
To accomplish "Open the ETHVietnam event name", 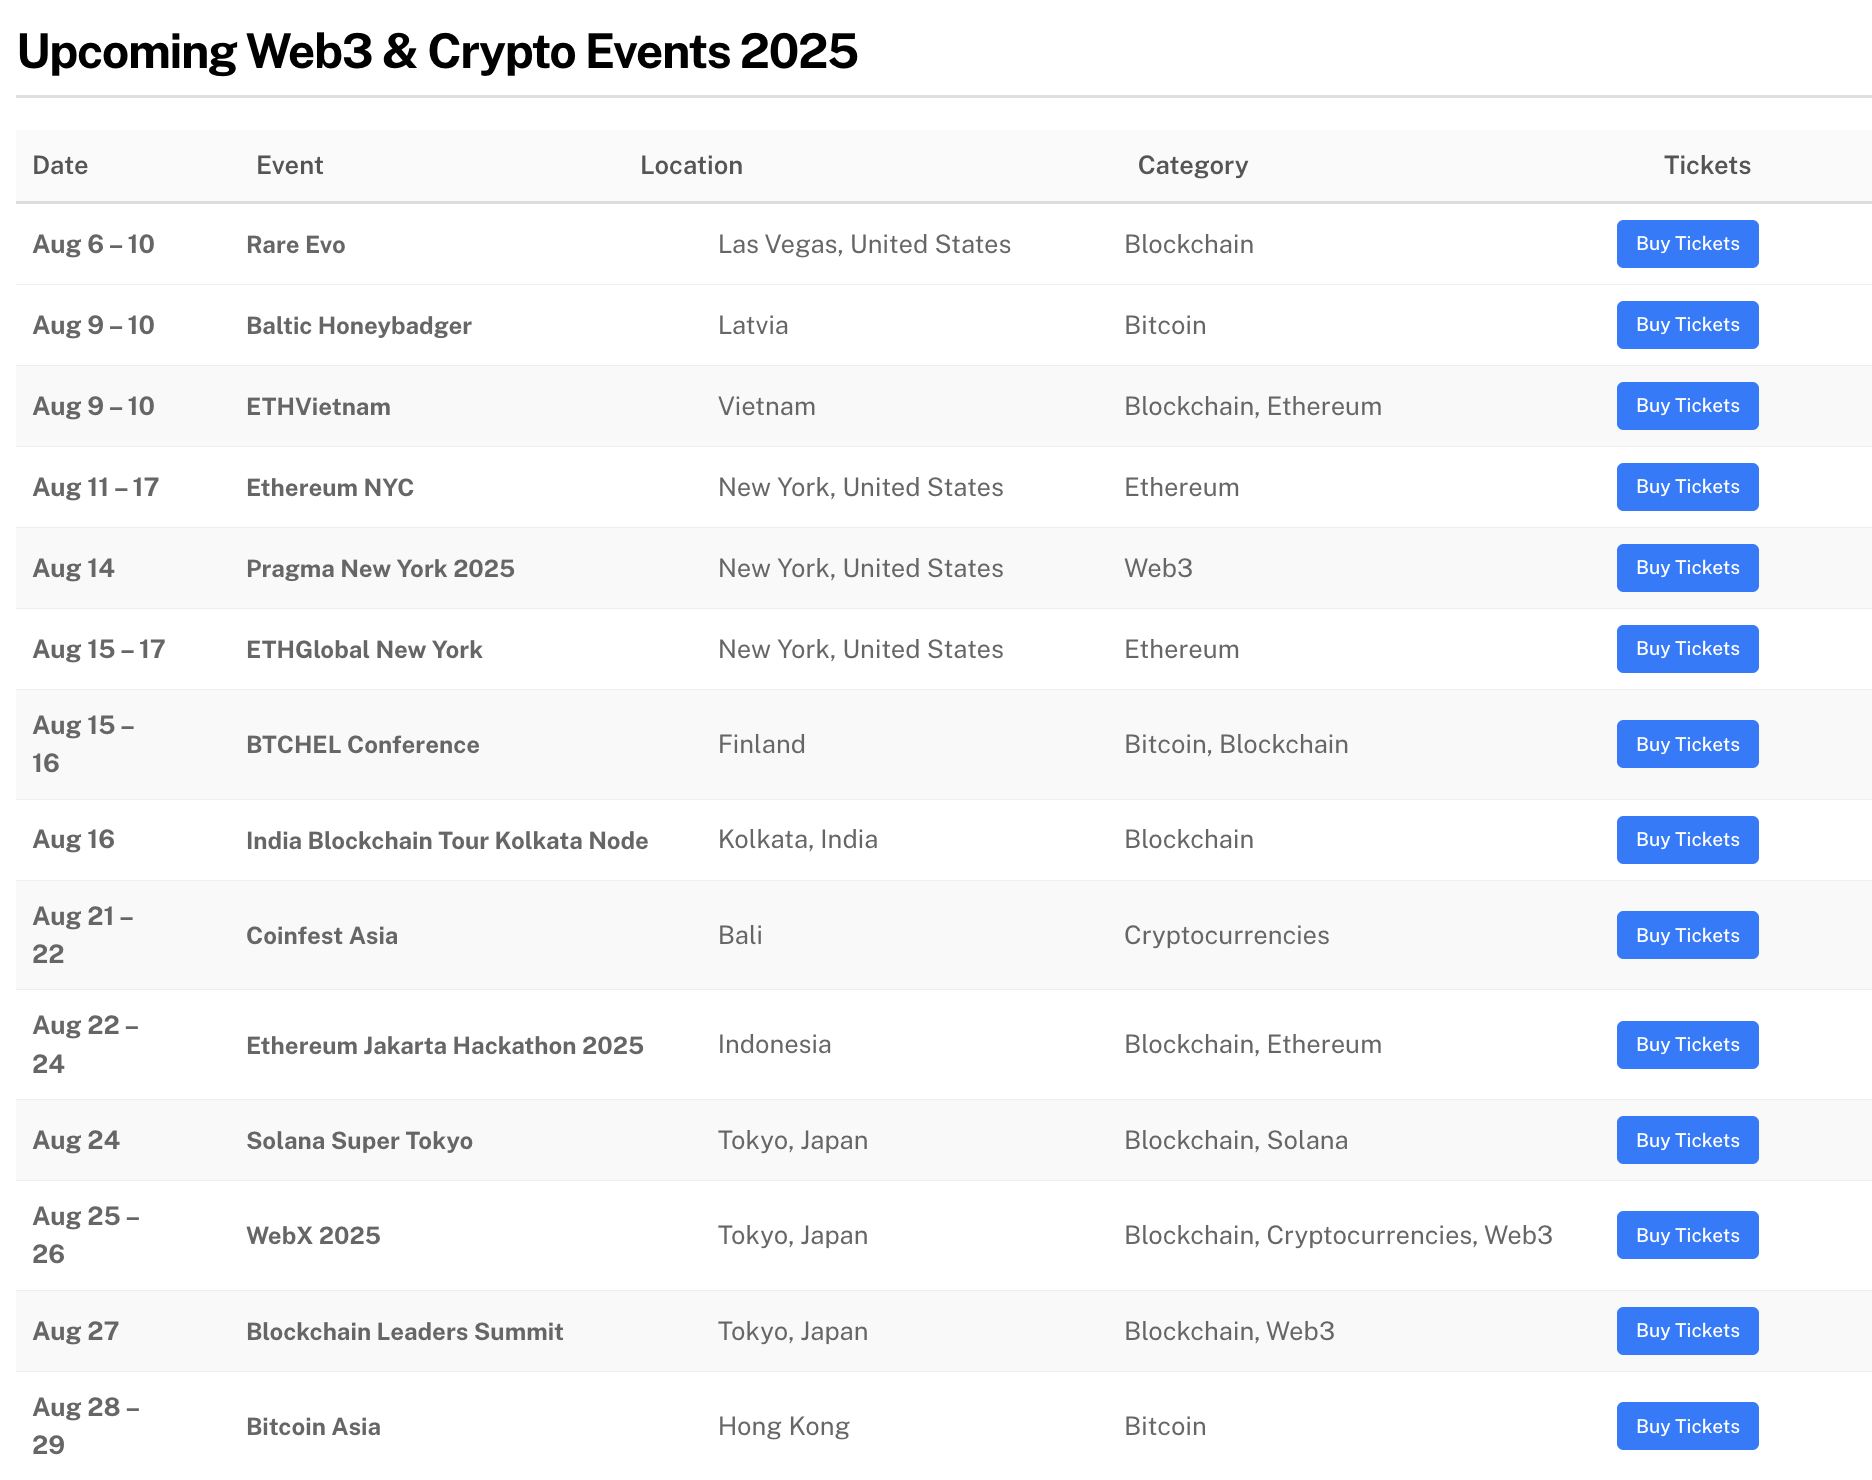I will pos(318,407).
